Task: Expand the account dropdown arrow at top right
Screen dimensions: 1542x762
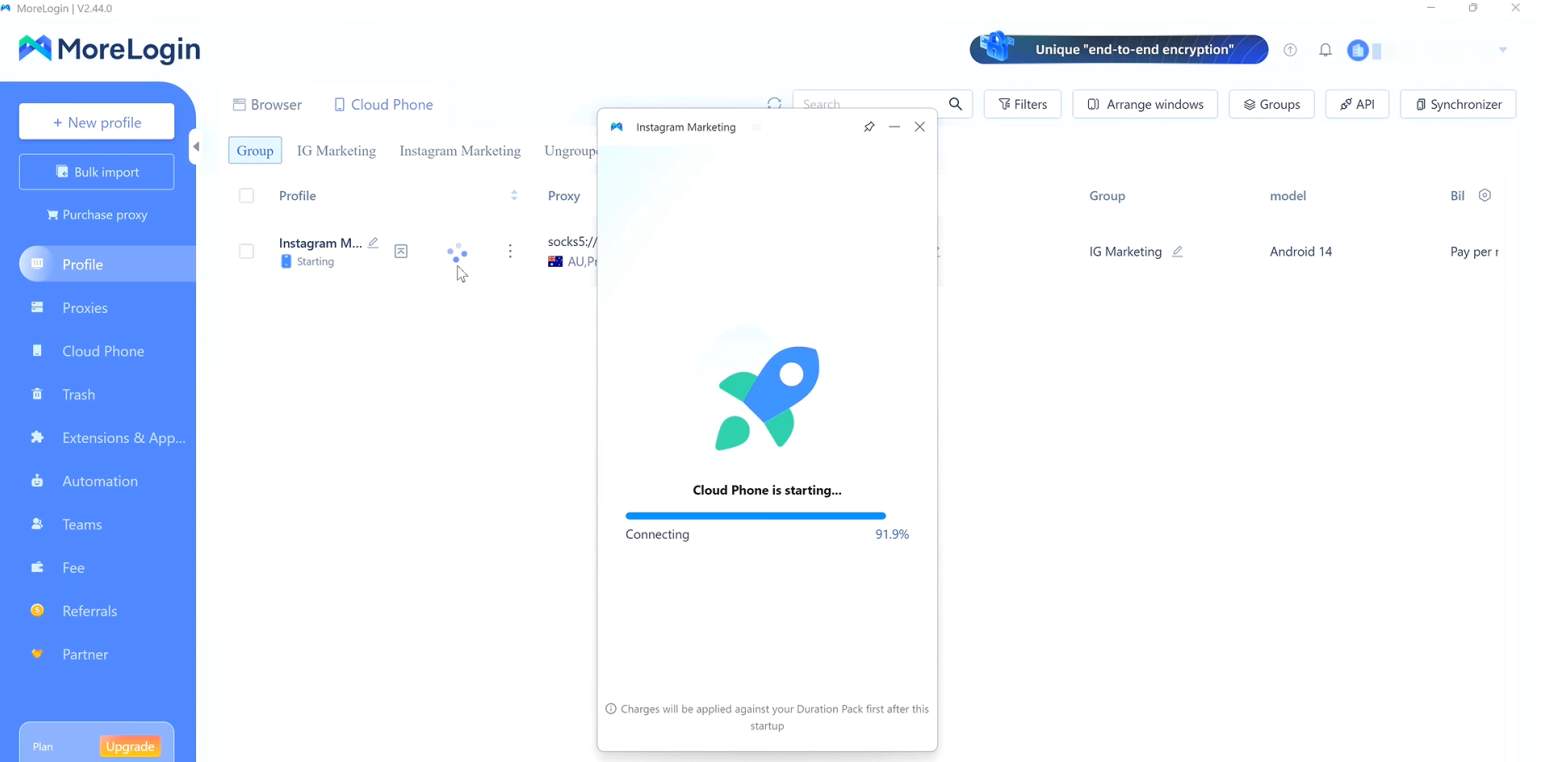Action: (1502, 50)
